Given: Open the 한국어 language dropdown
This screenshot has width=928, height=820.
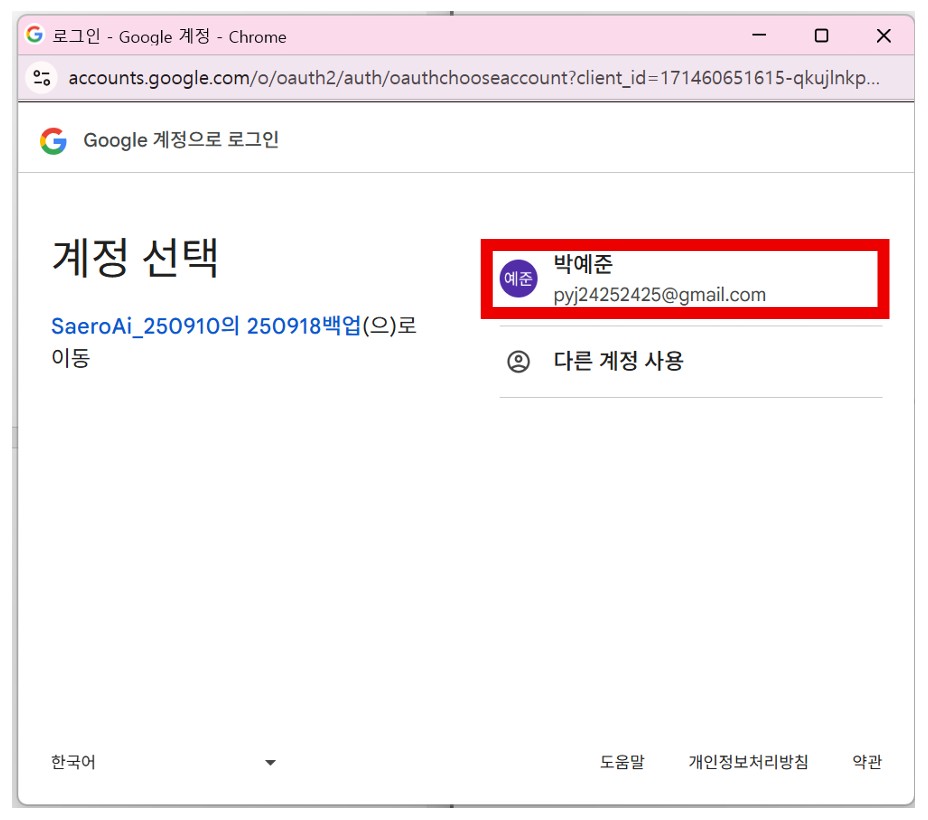Looking at the screenshot, I should pos(163,761).
